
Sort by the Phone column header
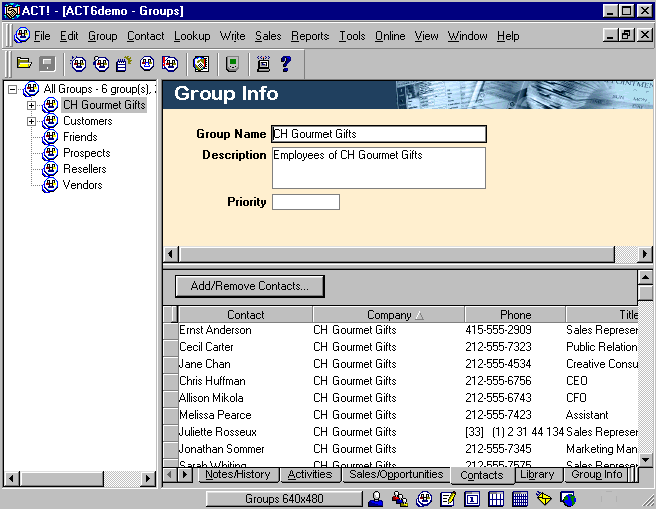pos(515,315)
